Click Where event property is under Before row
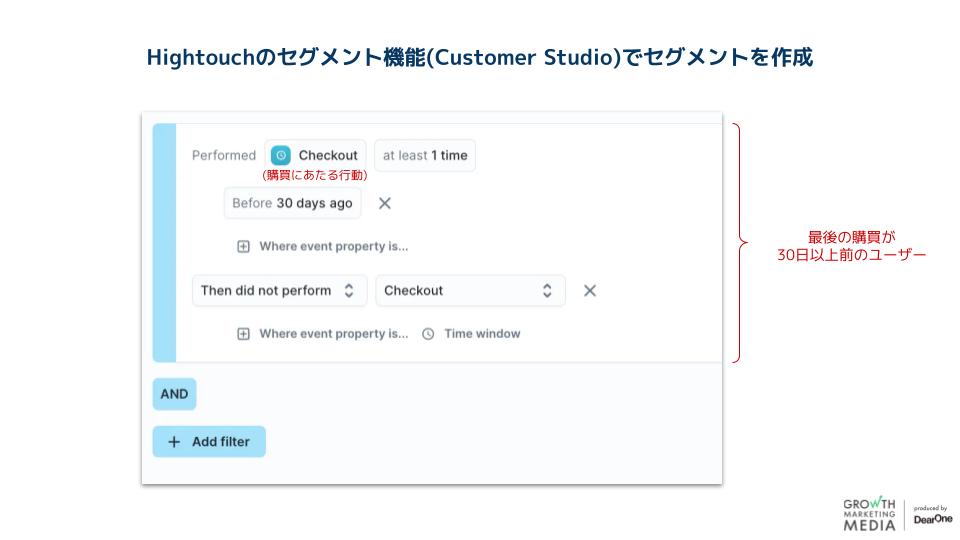Screen dimensions: 960x540 click(333, 246)
